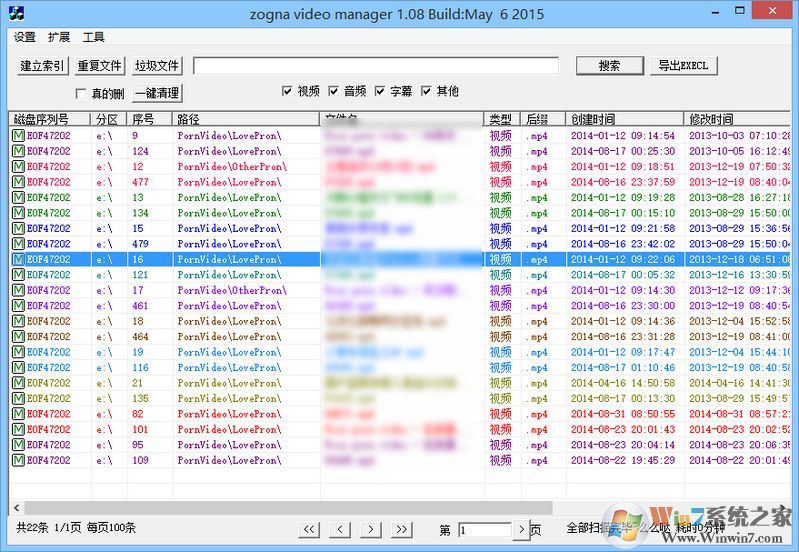Toggle the 真的删 checkbox

tap(81, 93)
